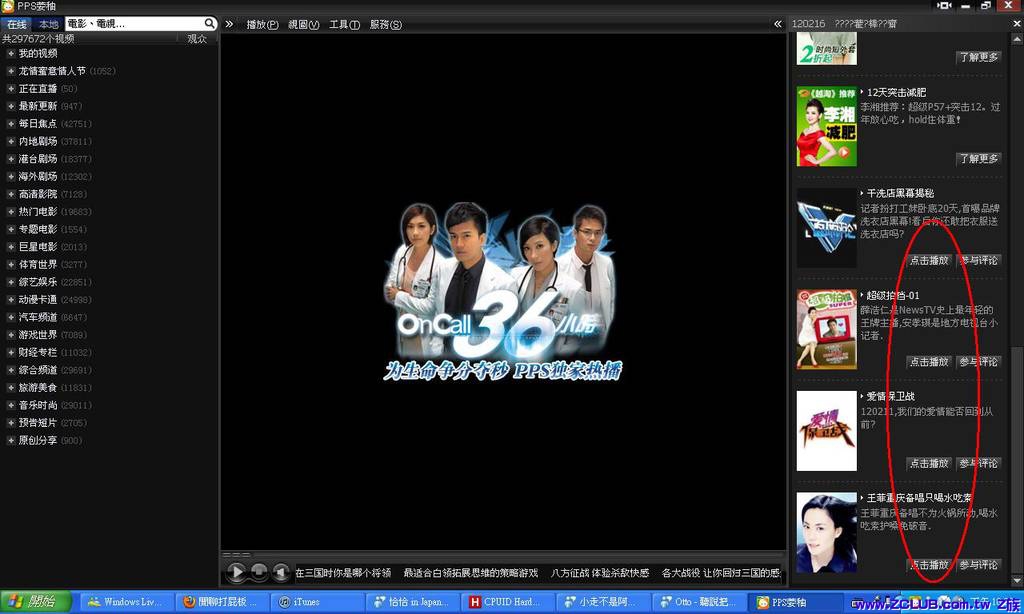Image resolution: width=1024 pixels, height=614 pixels.
Task: Open the 干洗店黑幕揭秘 thumbnail
Action: coord(826,228)
